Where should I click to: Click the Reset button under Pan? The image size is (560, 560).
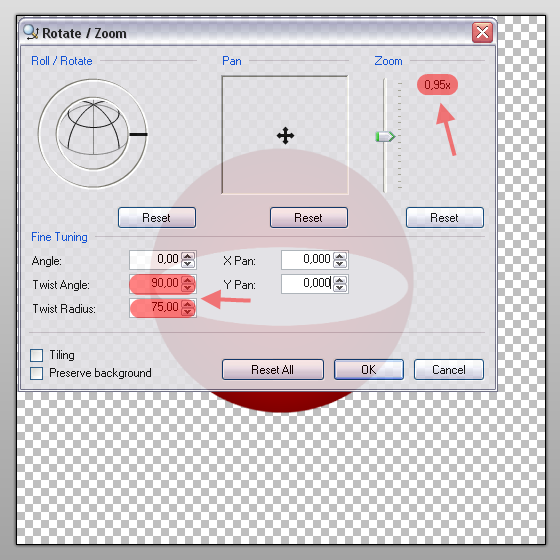click(309, 218)
